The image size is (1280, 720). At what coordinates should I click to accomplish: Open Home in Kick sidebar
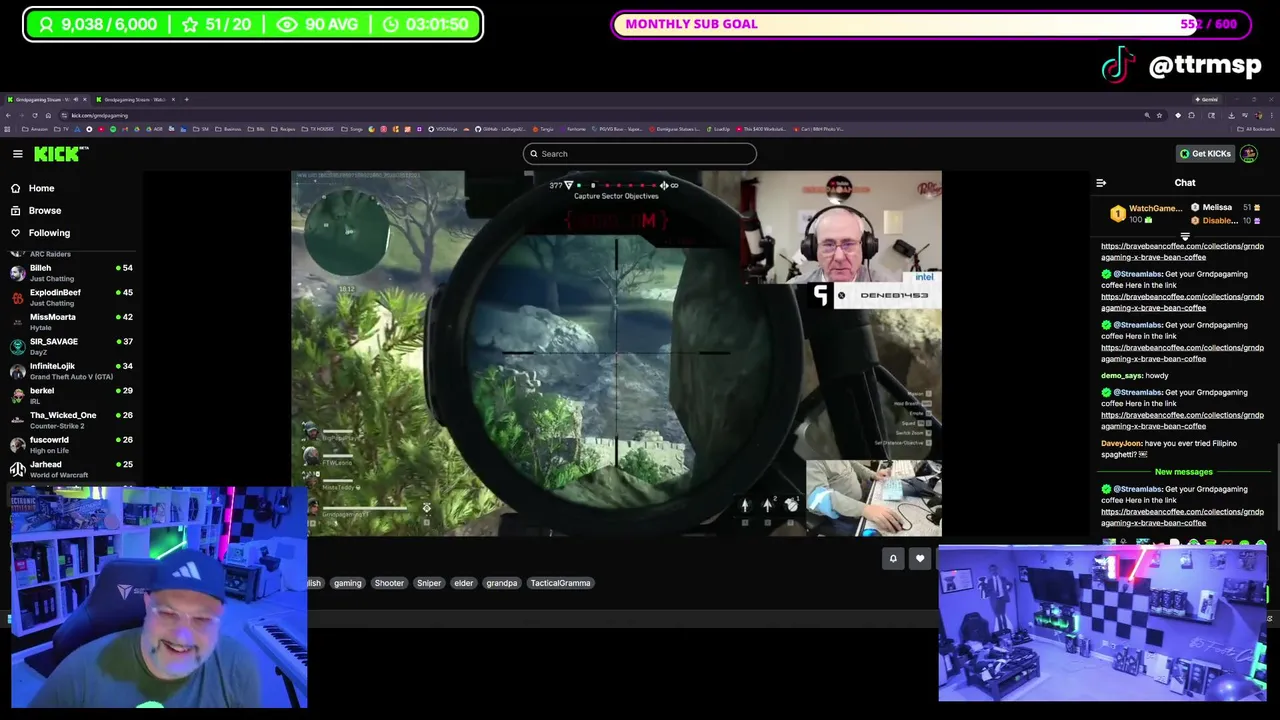[x=41, y=188]
